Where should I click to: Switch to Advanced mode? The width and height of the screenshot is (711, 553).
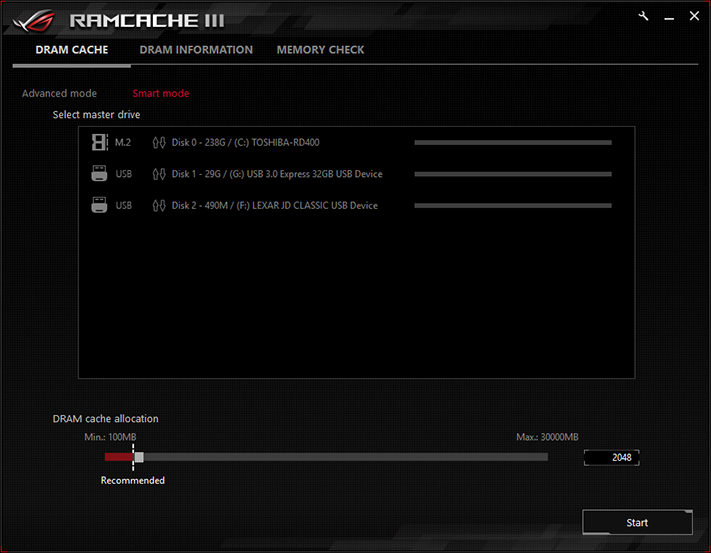(59, 93)
